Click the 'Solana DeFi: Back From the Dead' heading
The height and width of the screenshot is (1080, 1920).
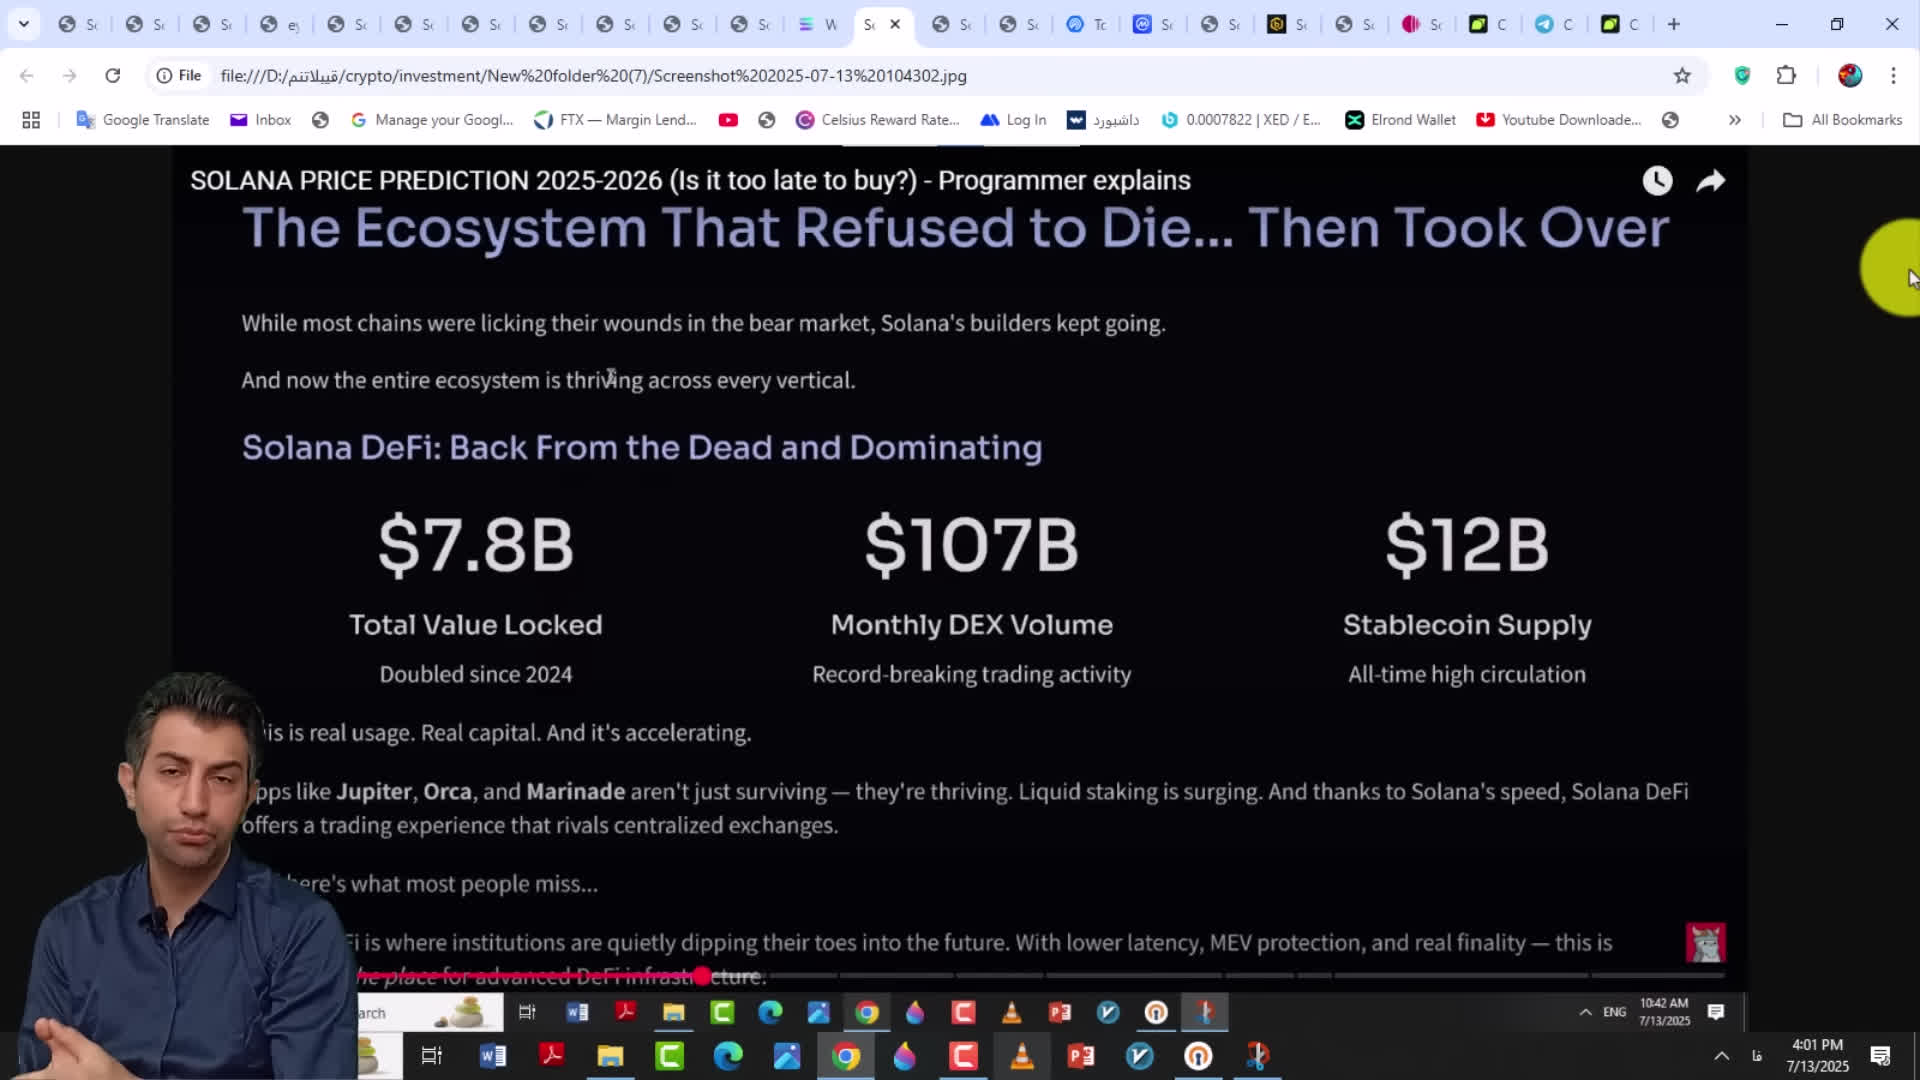point(642,447)
